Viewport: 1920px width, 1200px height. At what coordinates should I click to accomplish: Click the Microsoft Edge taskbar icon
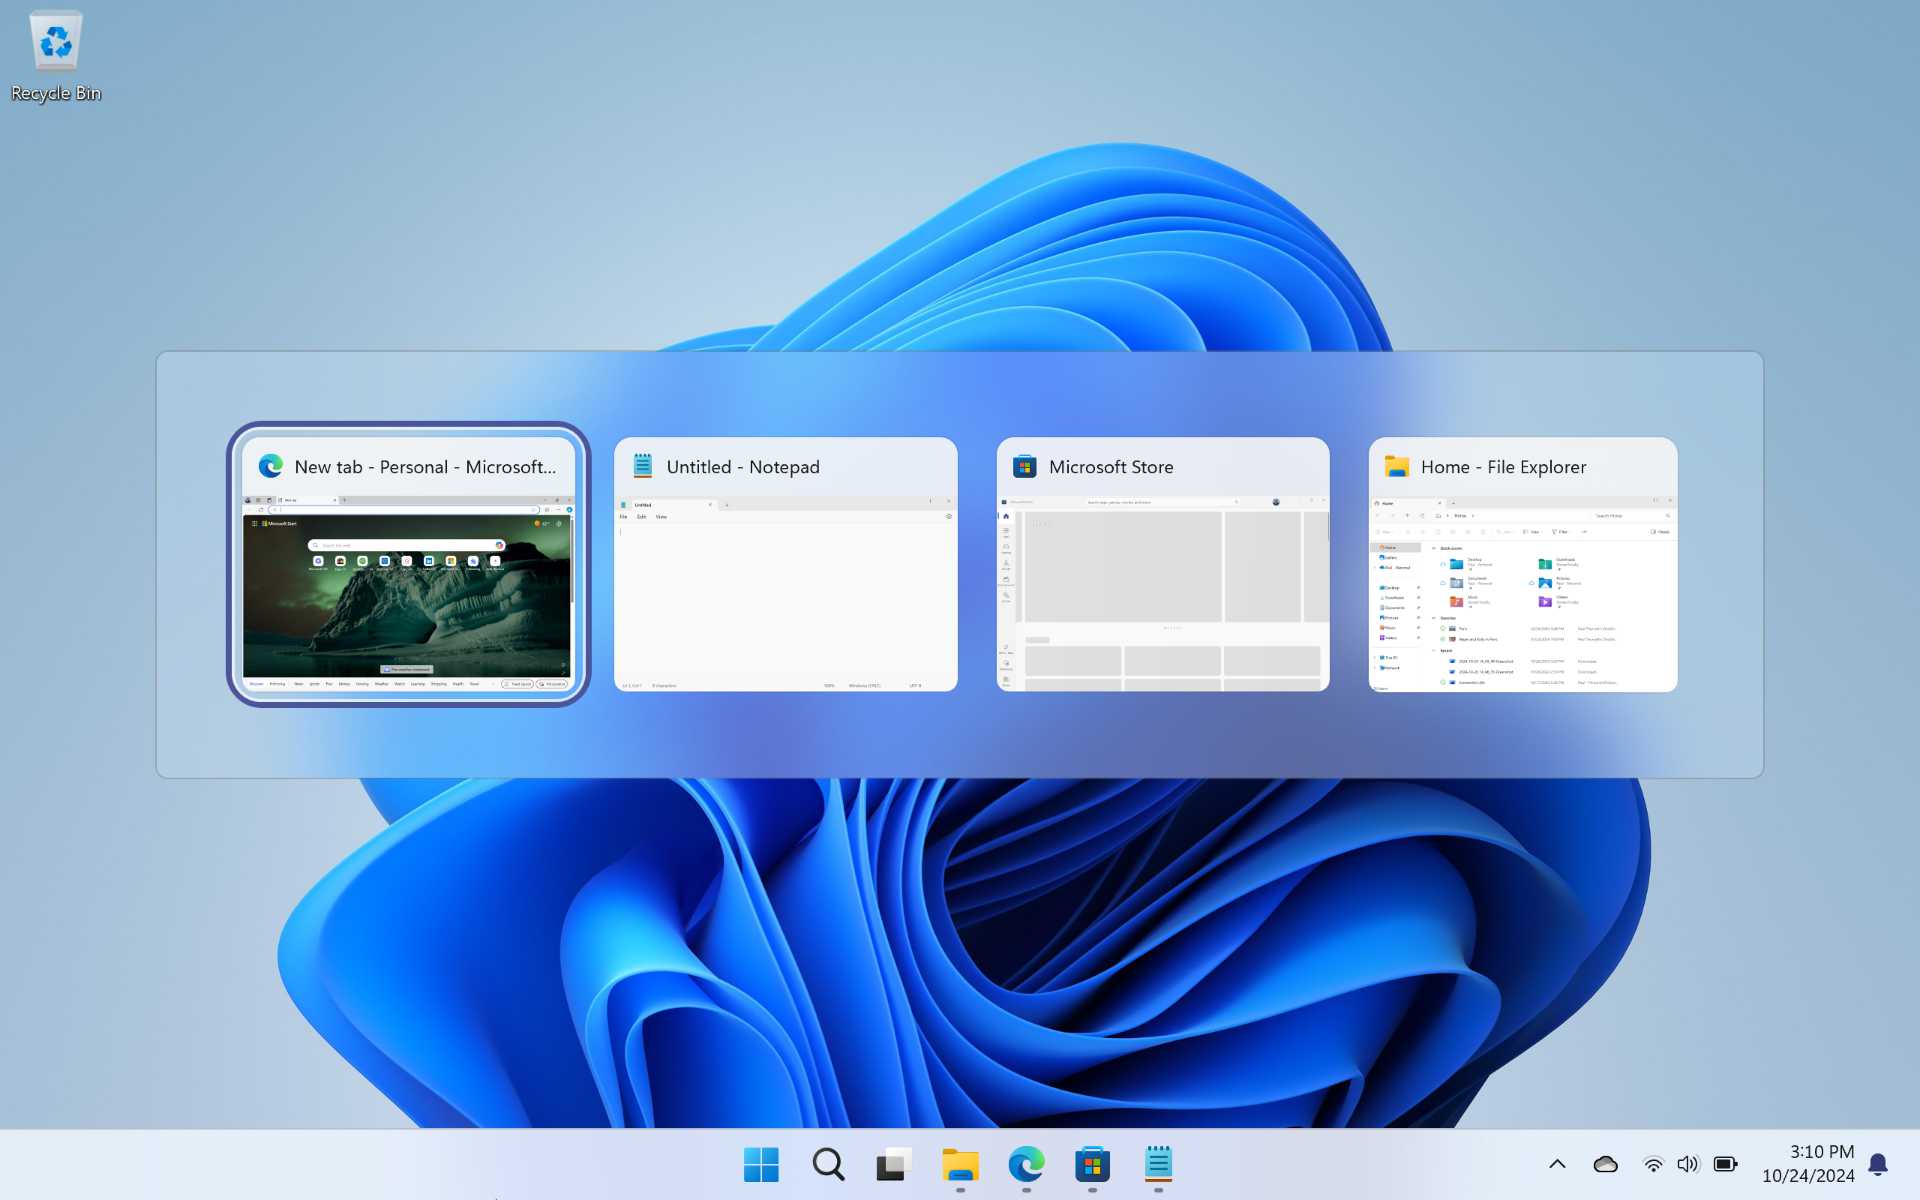point(1026,1164)
